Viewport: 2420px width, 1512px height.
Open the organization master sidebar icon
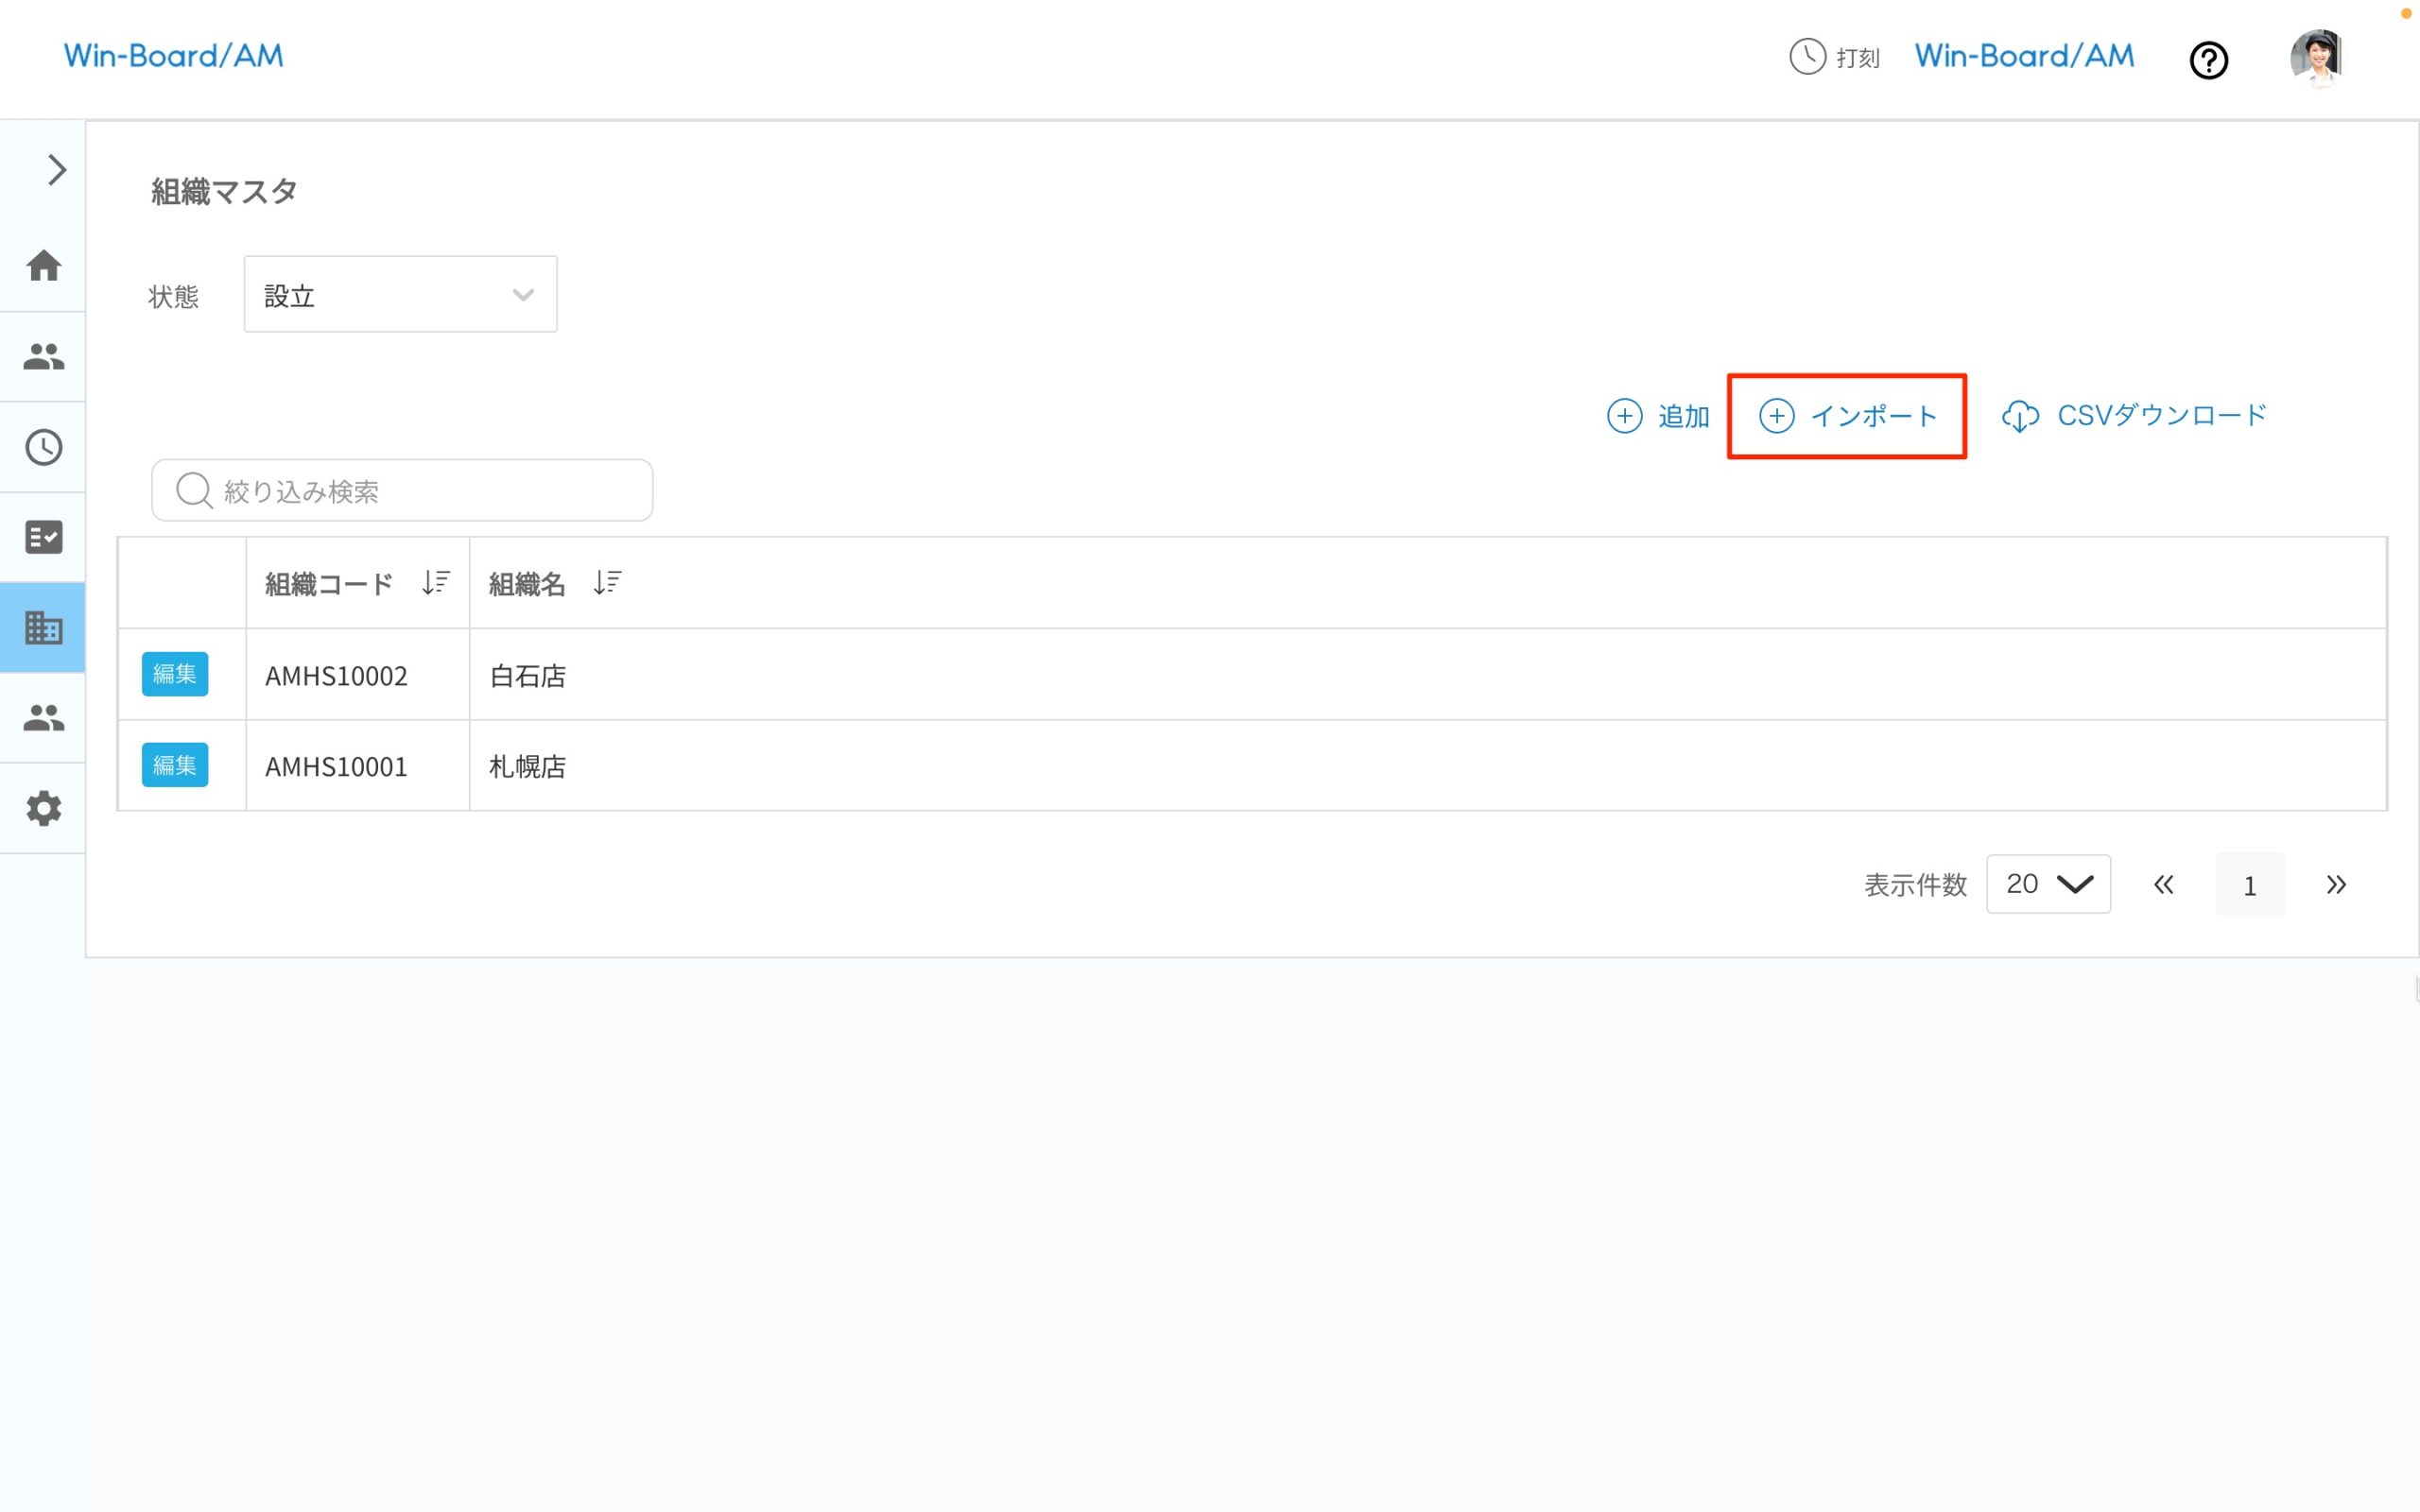[43, 628]
